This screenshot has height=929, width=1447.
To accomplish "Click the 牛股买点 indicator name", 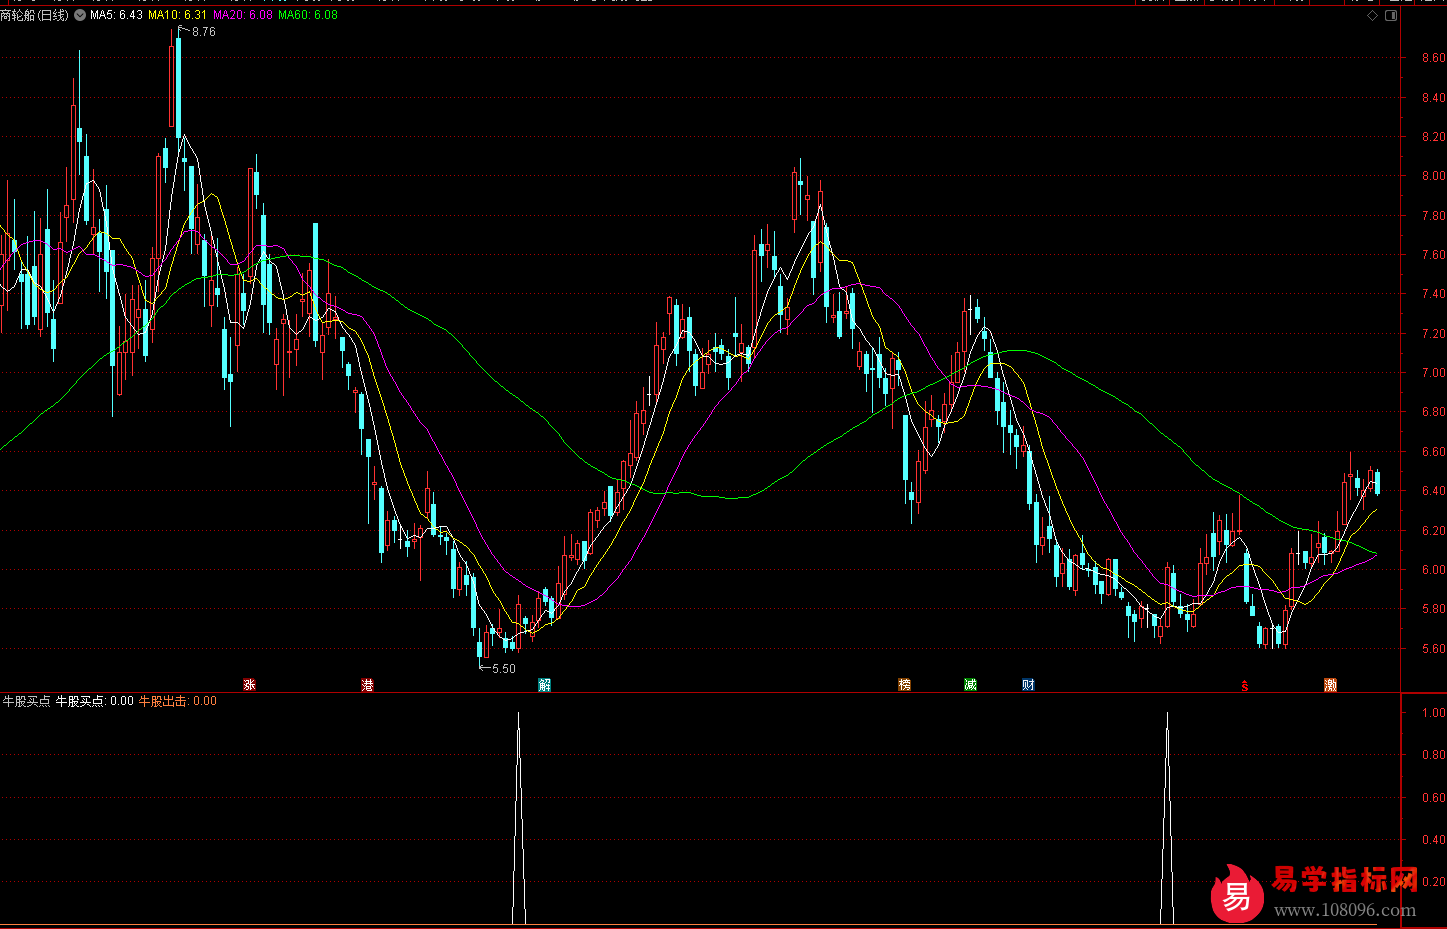I will coord(26,701).
